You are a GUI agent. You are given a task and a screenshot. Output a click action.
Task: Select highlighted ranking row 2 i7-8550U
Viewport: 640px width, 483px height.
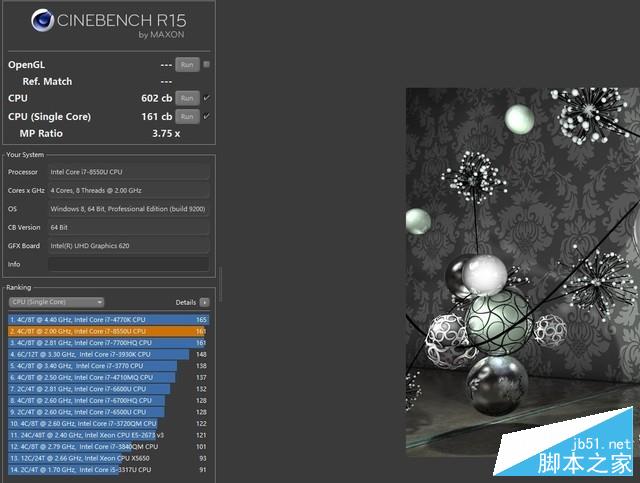[109, 331]
